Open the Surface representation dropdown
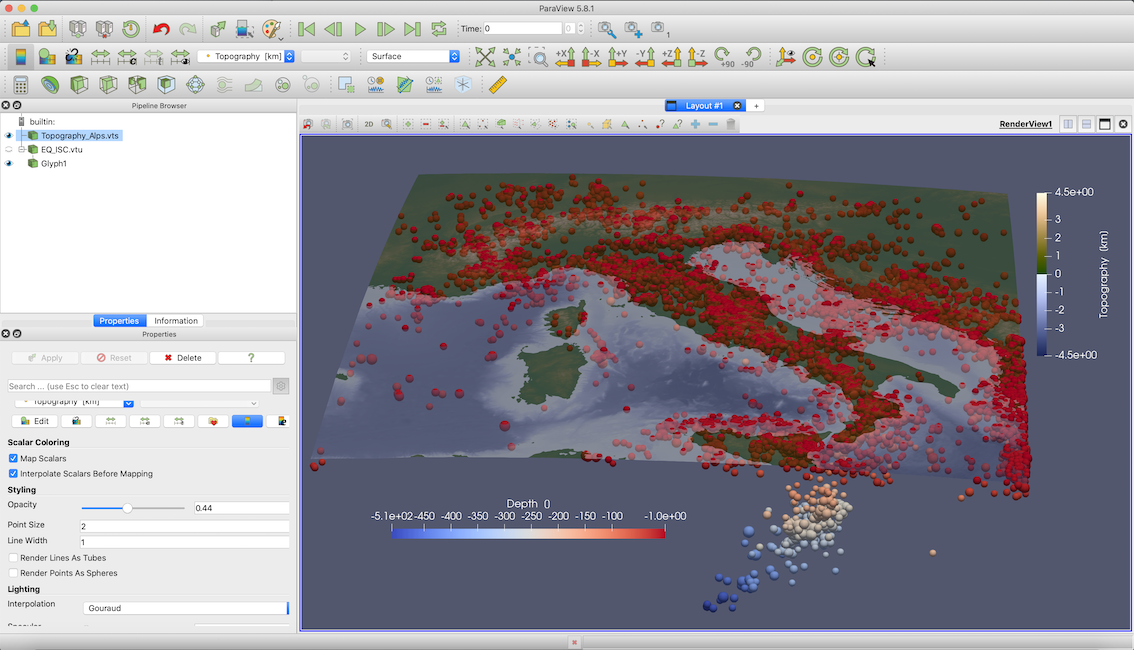The height and width of the screenshot is (650, 1134). (x=413, y=56)
